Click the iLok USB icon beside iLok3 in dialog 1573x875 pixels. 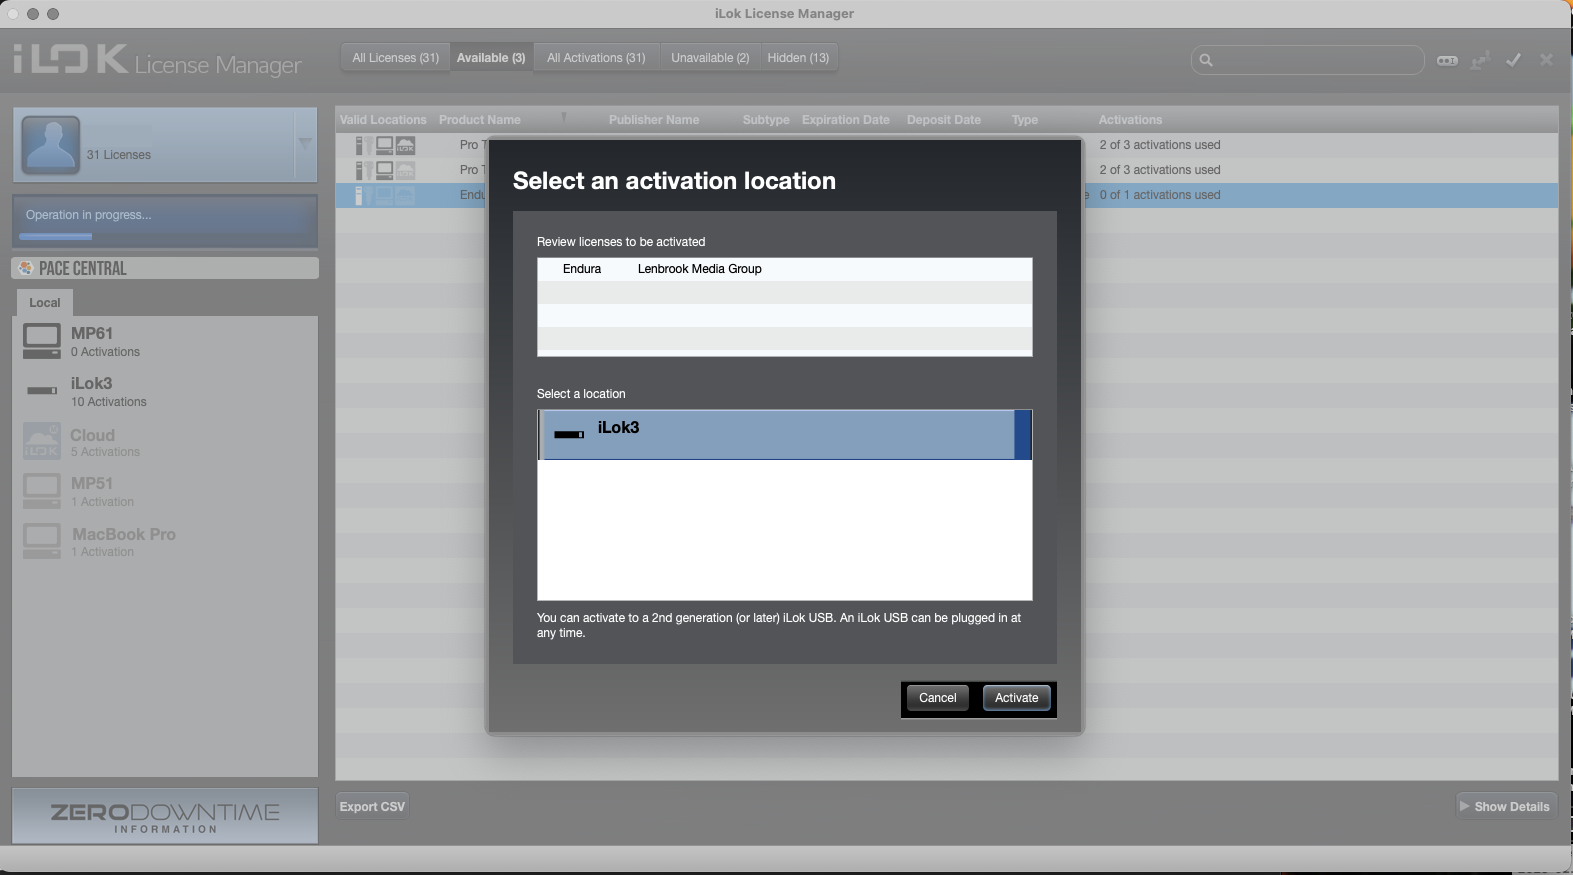[x=569, y=435]
